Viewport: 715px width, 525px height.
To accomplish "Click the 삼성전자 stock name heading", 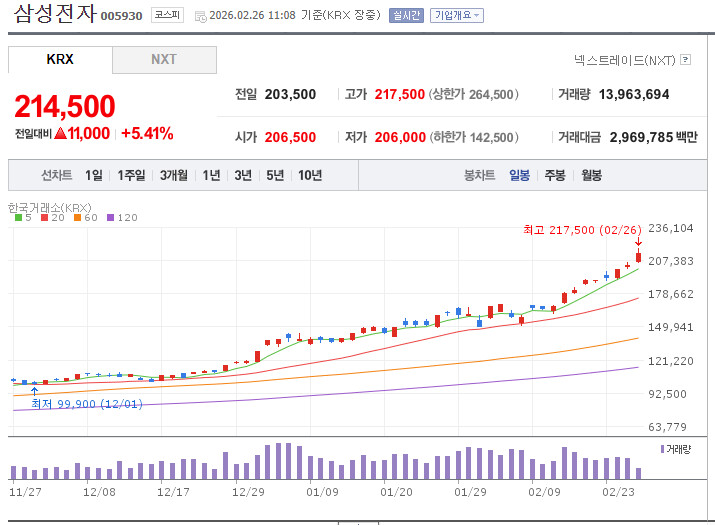I will coord(55,15).
